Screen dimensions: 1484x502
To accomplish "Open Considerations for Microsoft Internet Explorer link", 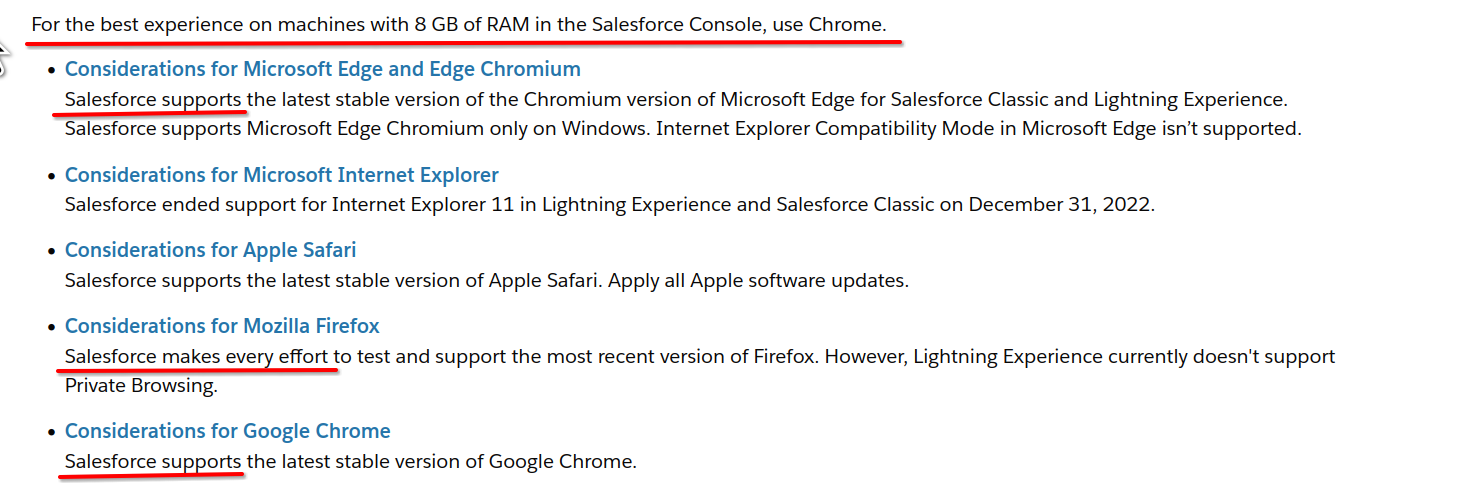I will pos(282,175).
